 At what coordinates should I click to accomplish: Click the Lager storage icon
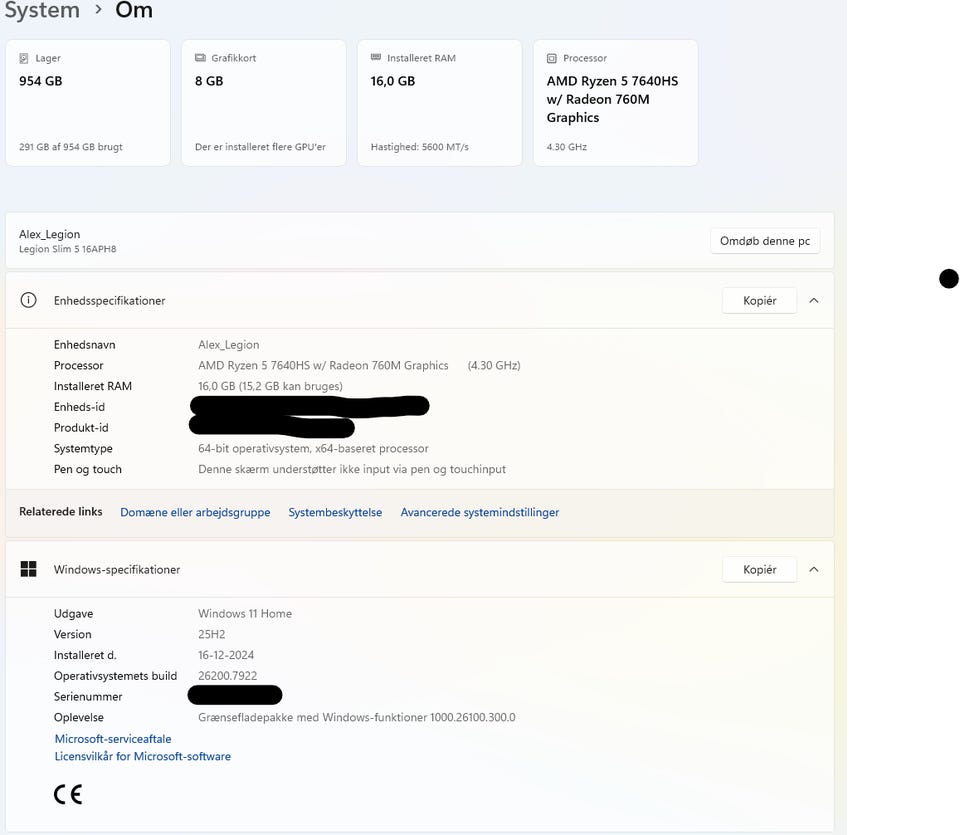point(24,58)
